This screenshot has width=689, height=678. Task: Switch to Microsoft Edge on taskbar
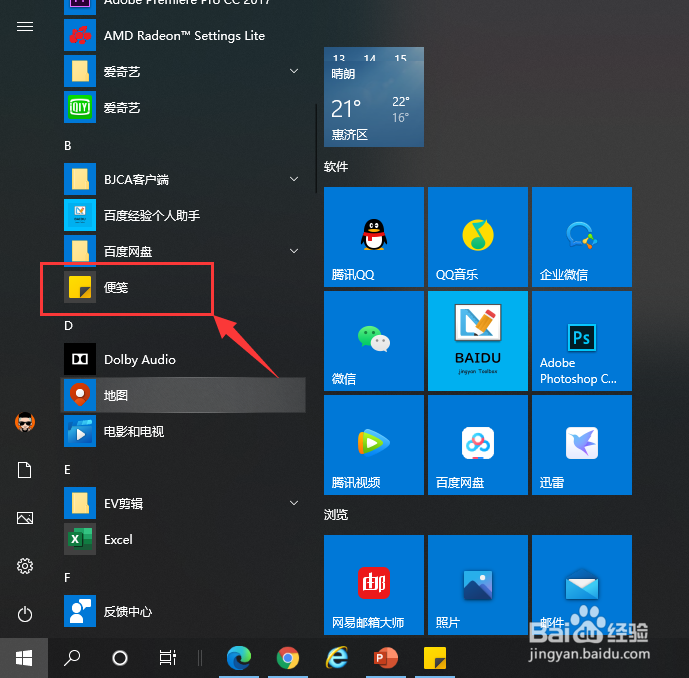coord(239,658)
